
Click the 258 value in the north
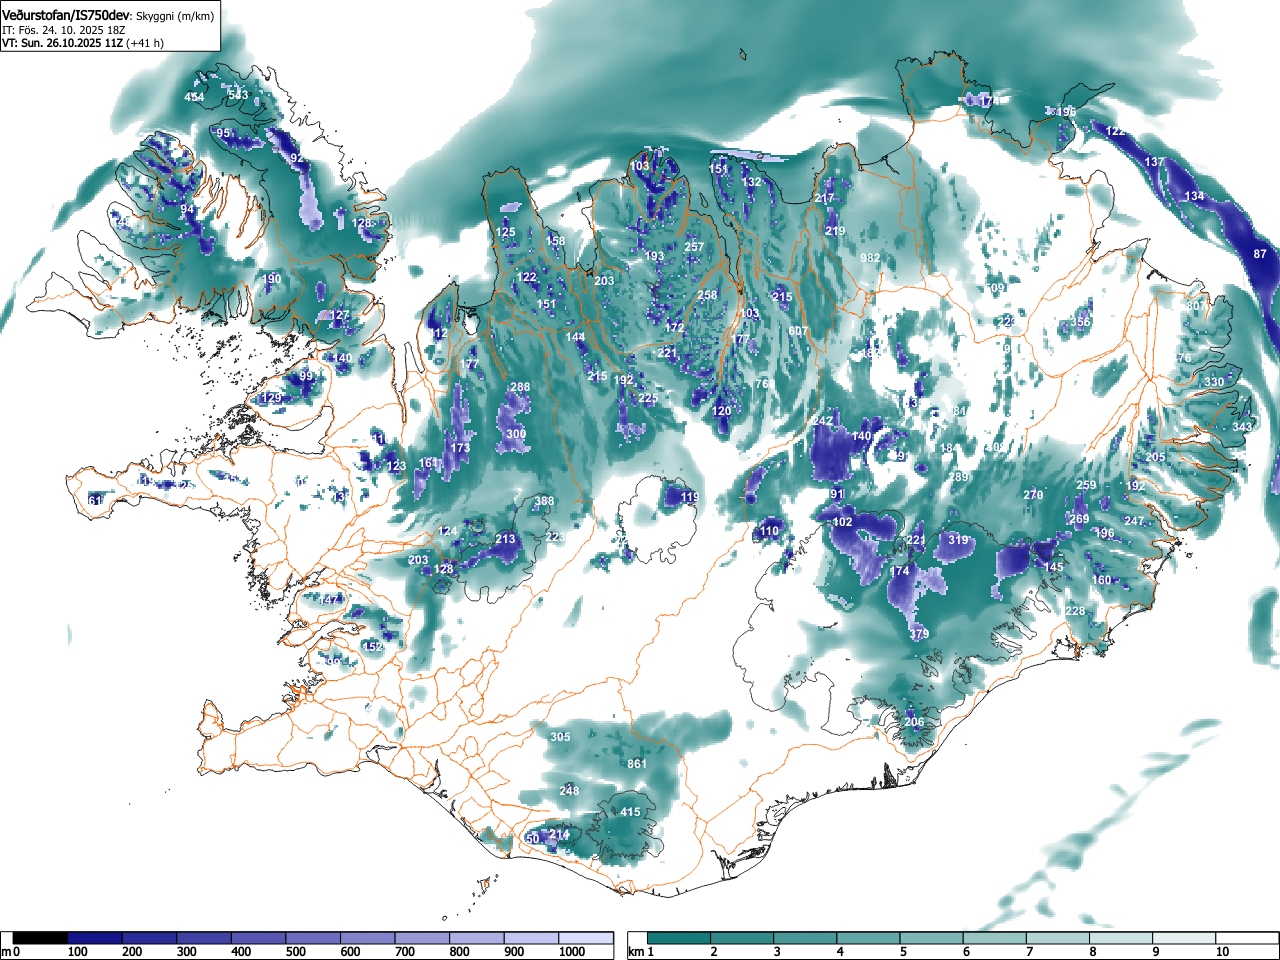point(707,295)
